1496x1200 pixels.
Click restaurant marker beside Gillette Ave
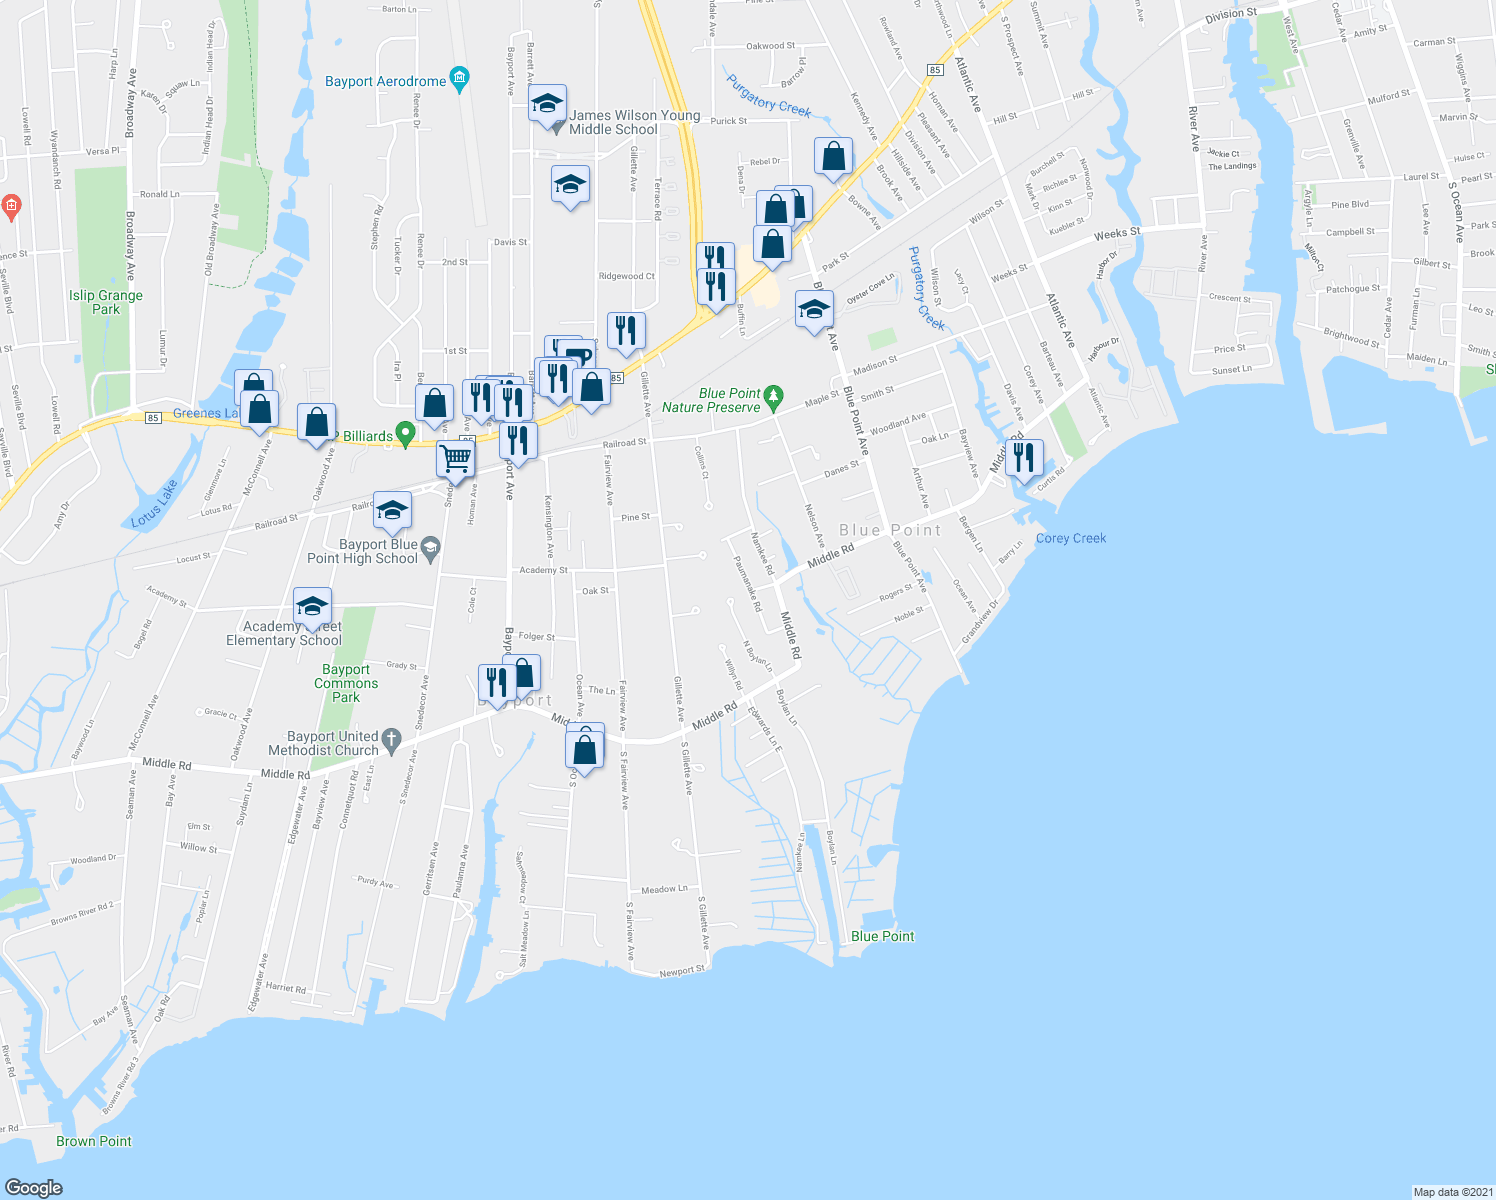point(626,331)
